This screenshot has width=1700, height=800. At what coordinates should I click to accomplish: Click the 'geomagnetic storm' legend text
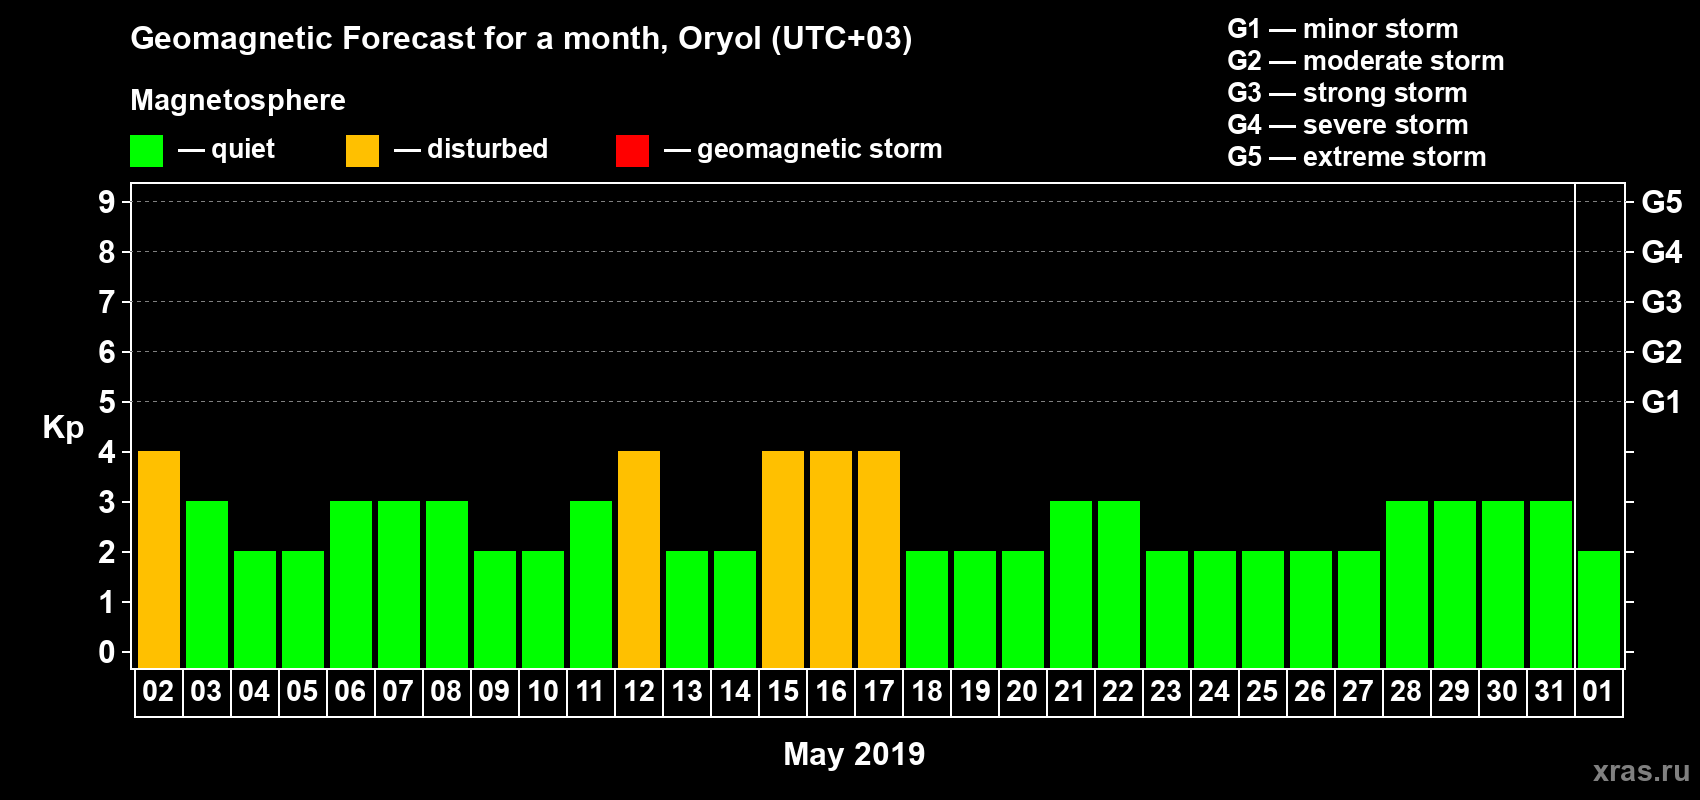[x=820, y=149]
